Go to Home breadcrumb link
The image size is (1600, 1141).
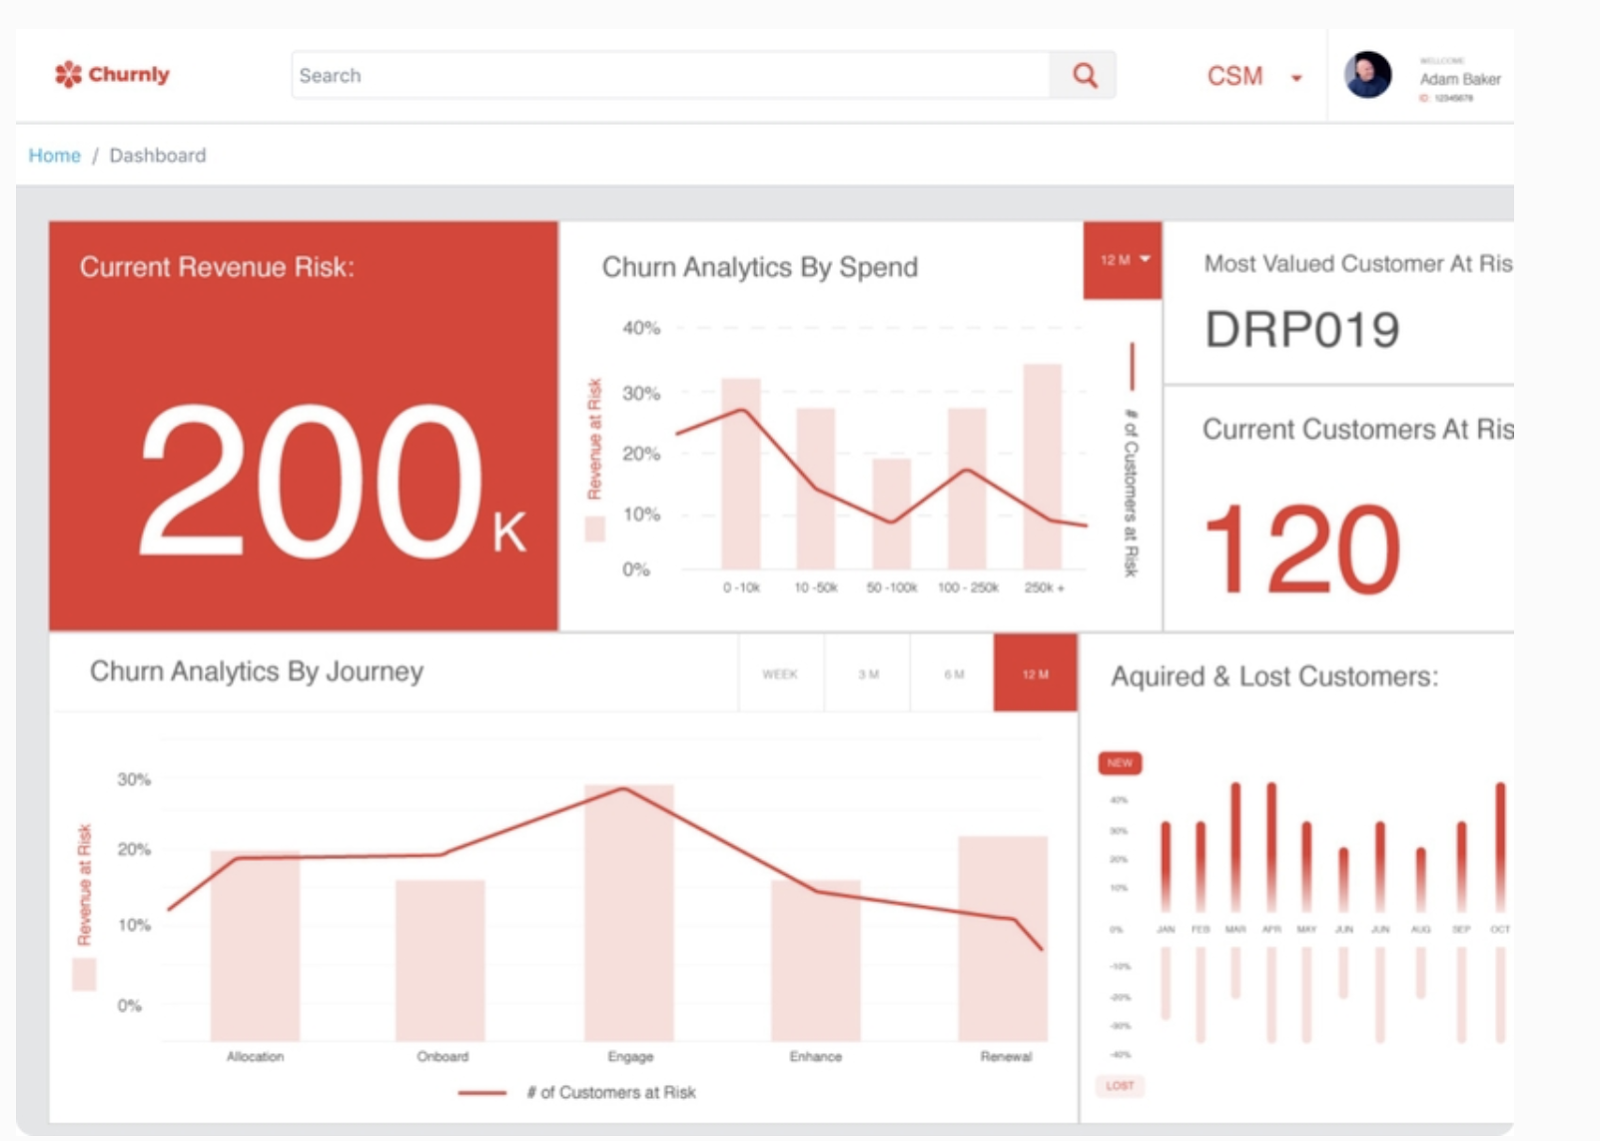pos(54,155)
